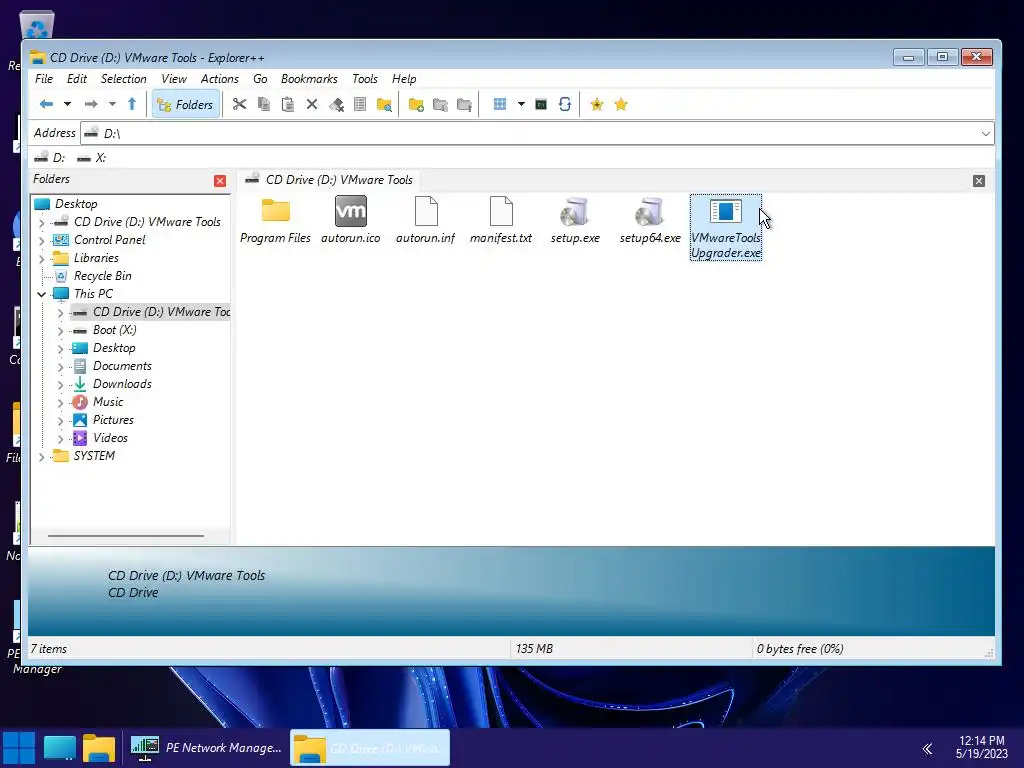Image resolution: width=1024 pixels, height=768 pixels.
Task: Toggle the Folders pane button
Action: click(x=185, y=104)
